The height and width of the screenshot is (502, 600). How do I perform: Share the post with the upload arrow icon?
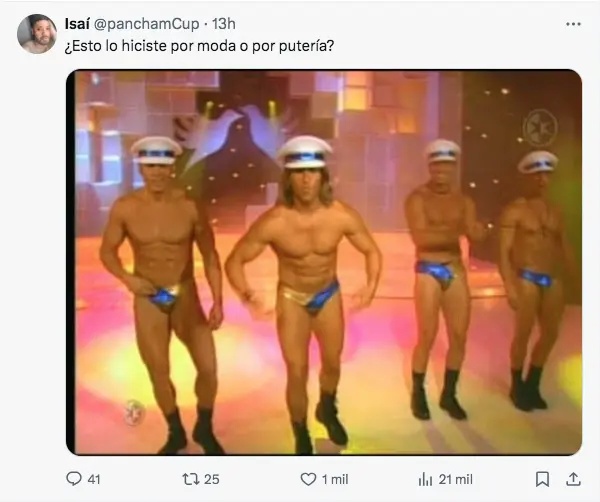[573, 479]
